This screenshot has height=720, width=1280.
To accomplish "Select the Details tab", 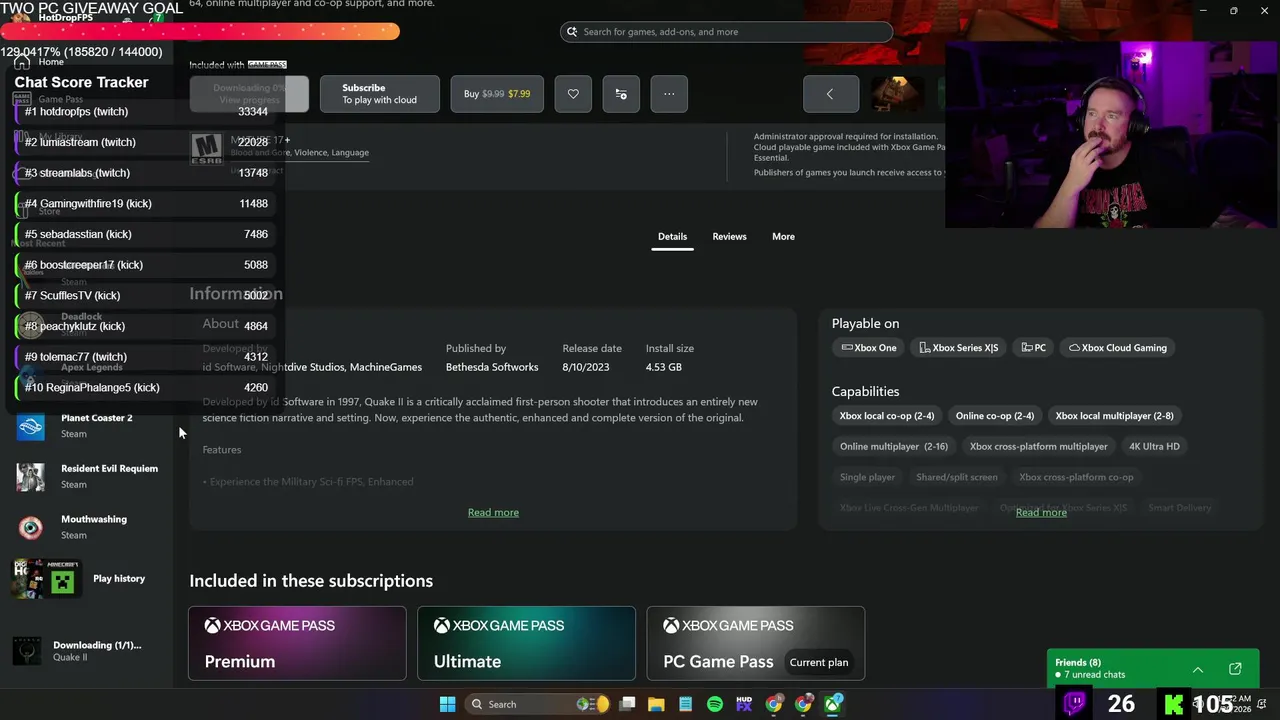I will click(x=672, y=236).
